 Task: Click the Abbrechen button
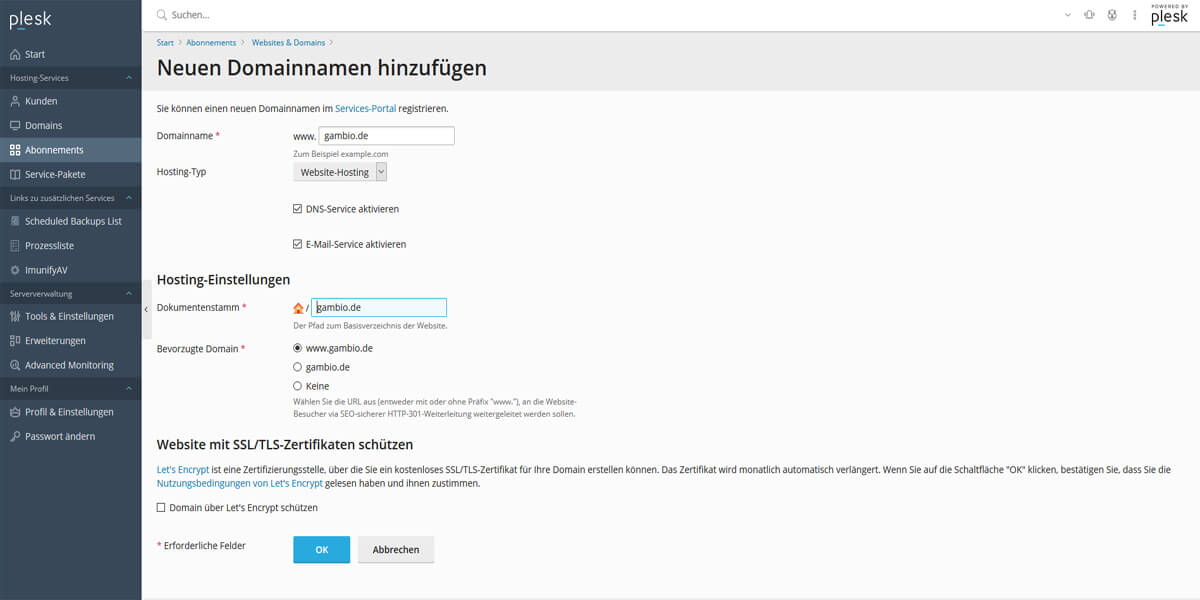click(396, 550)
